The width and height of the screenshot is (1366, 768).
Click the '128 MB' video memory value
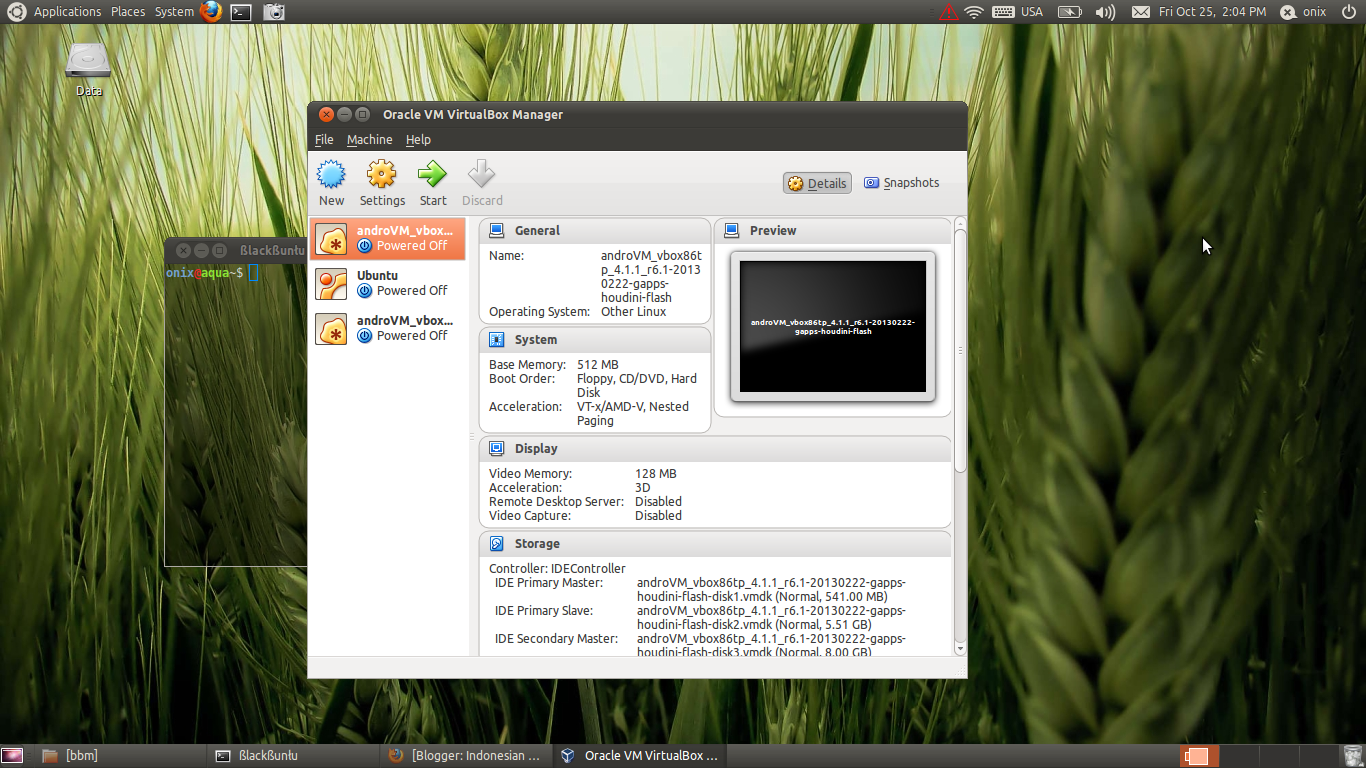coord(656,474)
